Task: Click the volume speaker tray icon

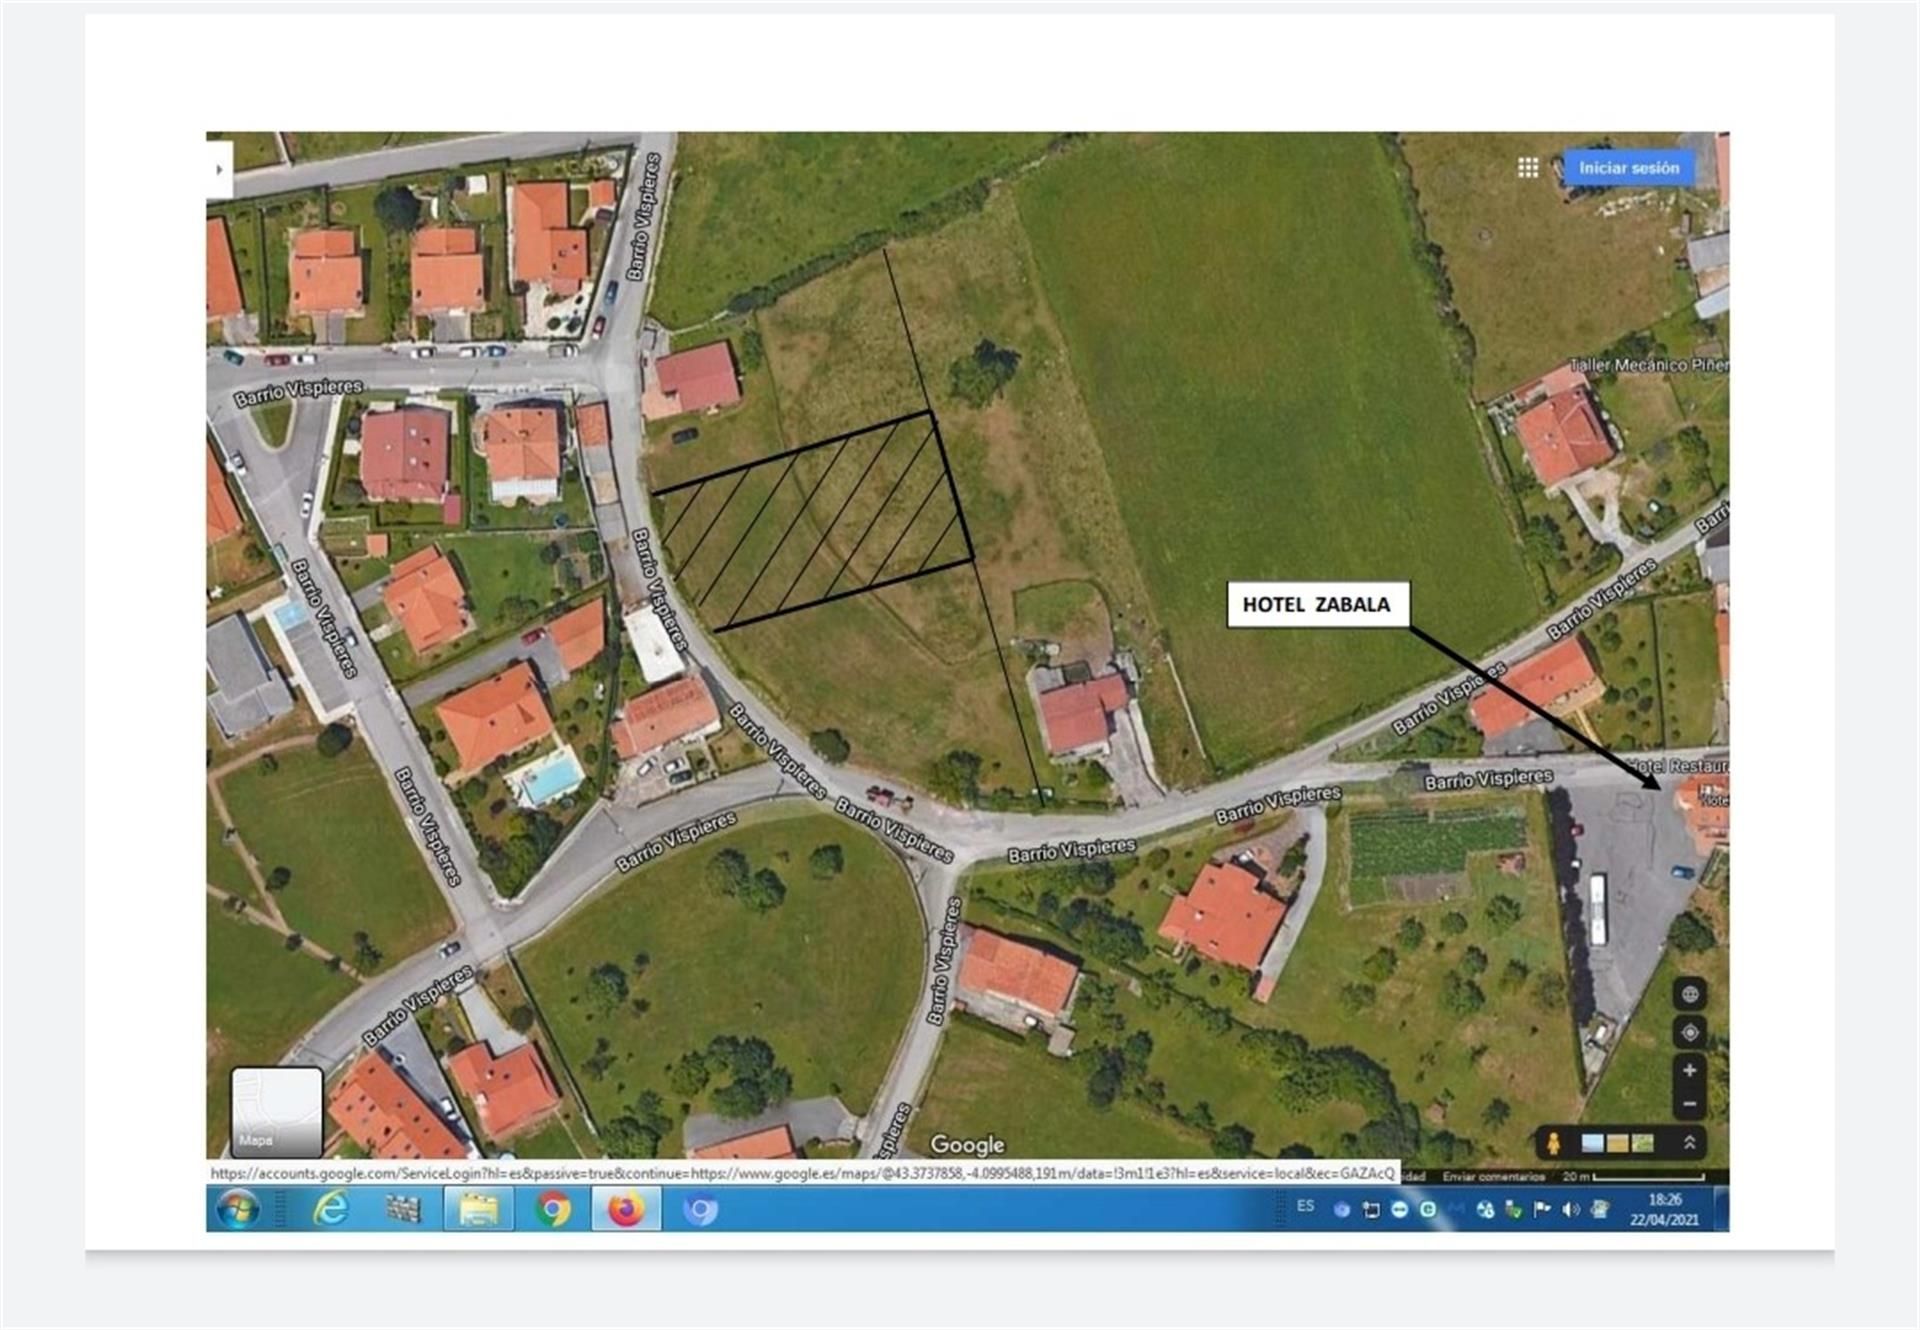Action: click(1570, 1210)
